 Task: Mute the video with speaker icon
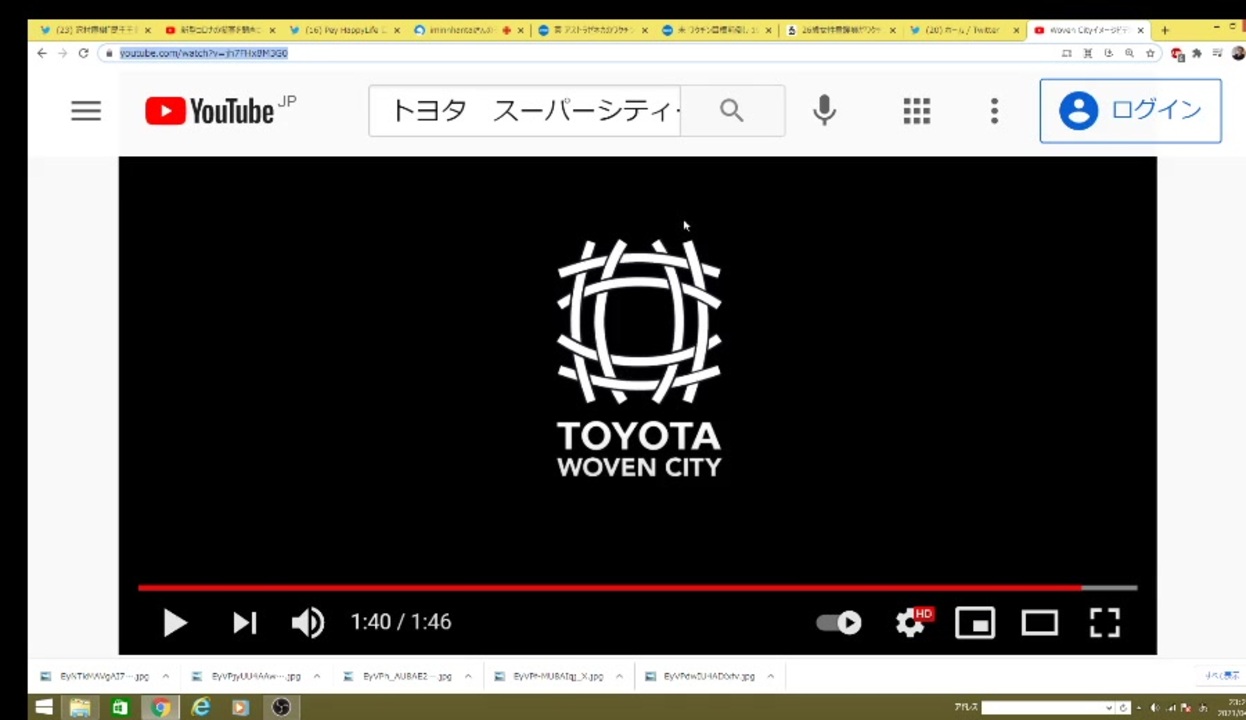[308, 622]
